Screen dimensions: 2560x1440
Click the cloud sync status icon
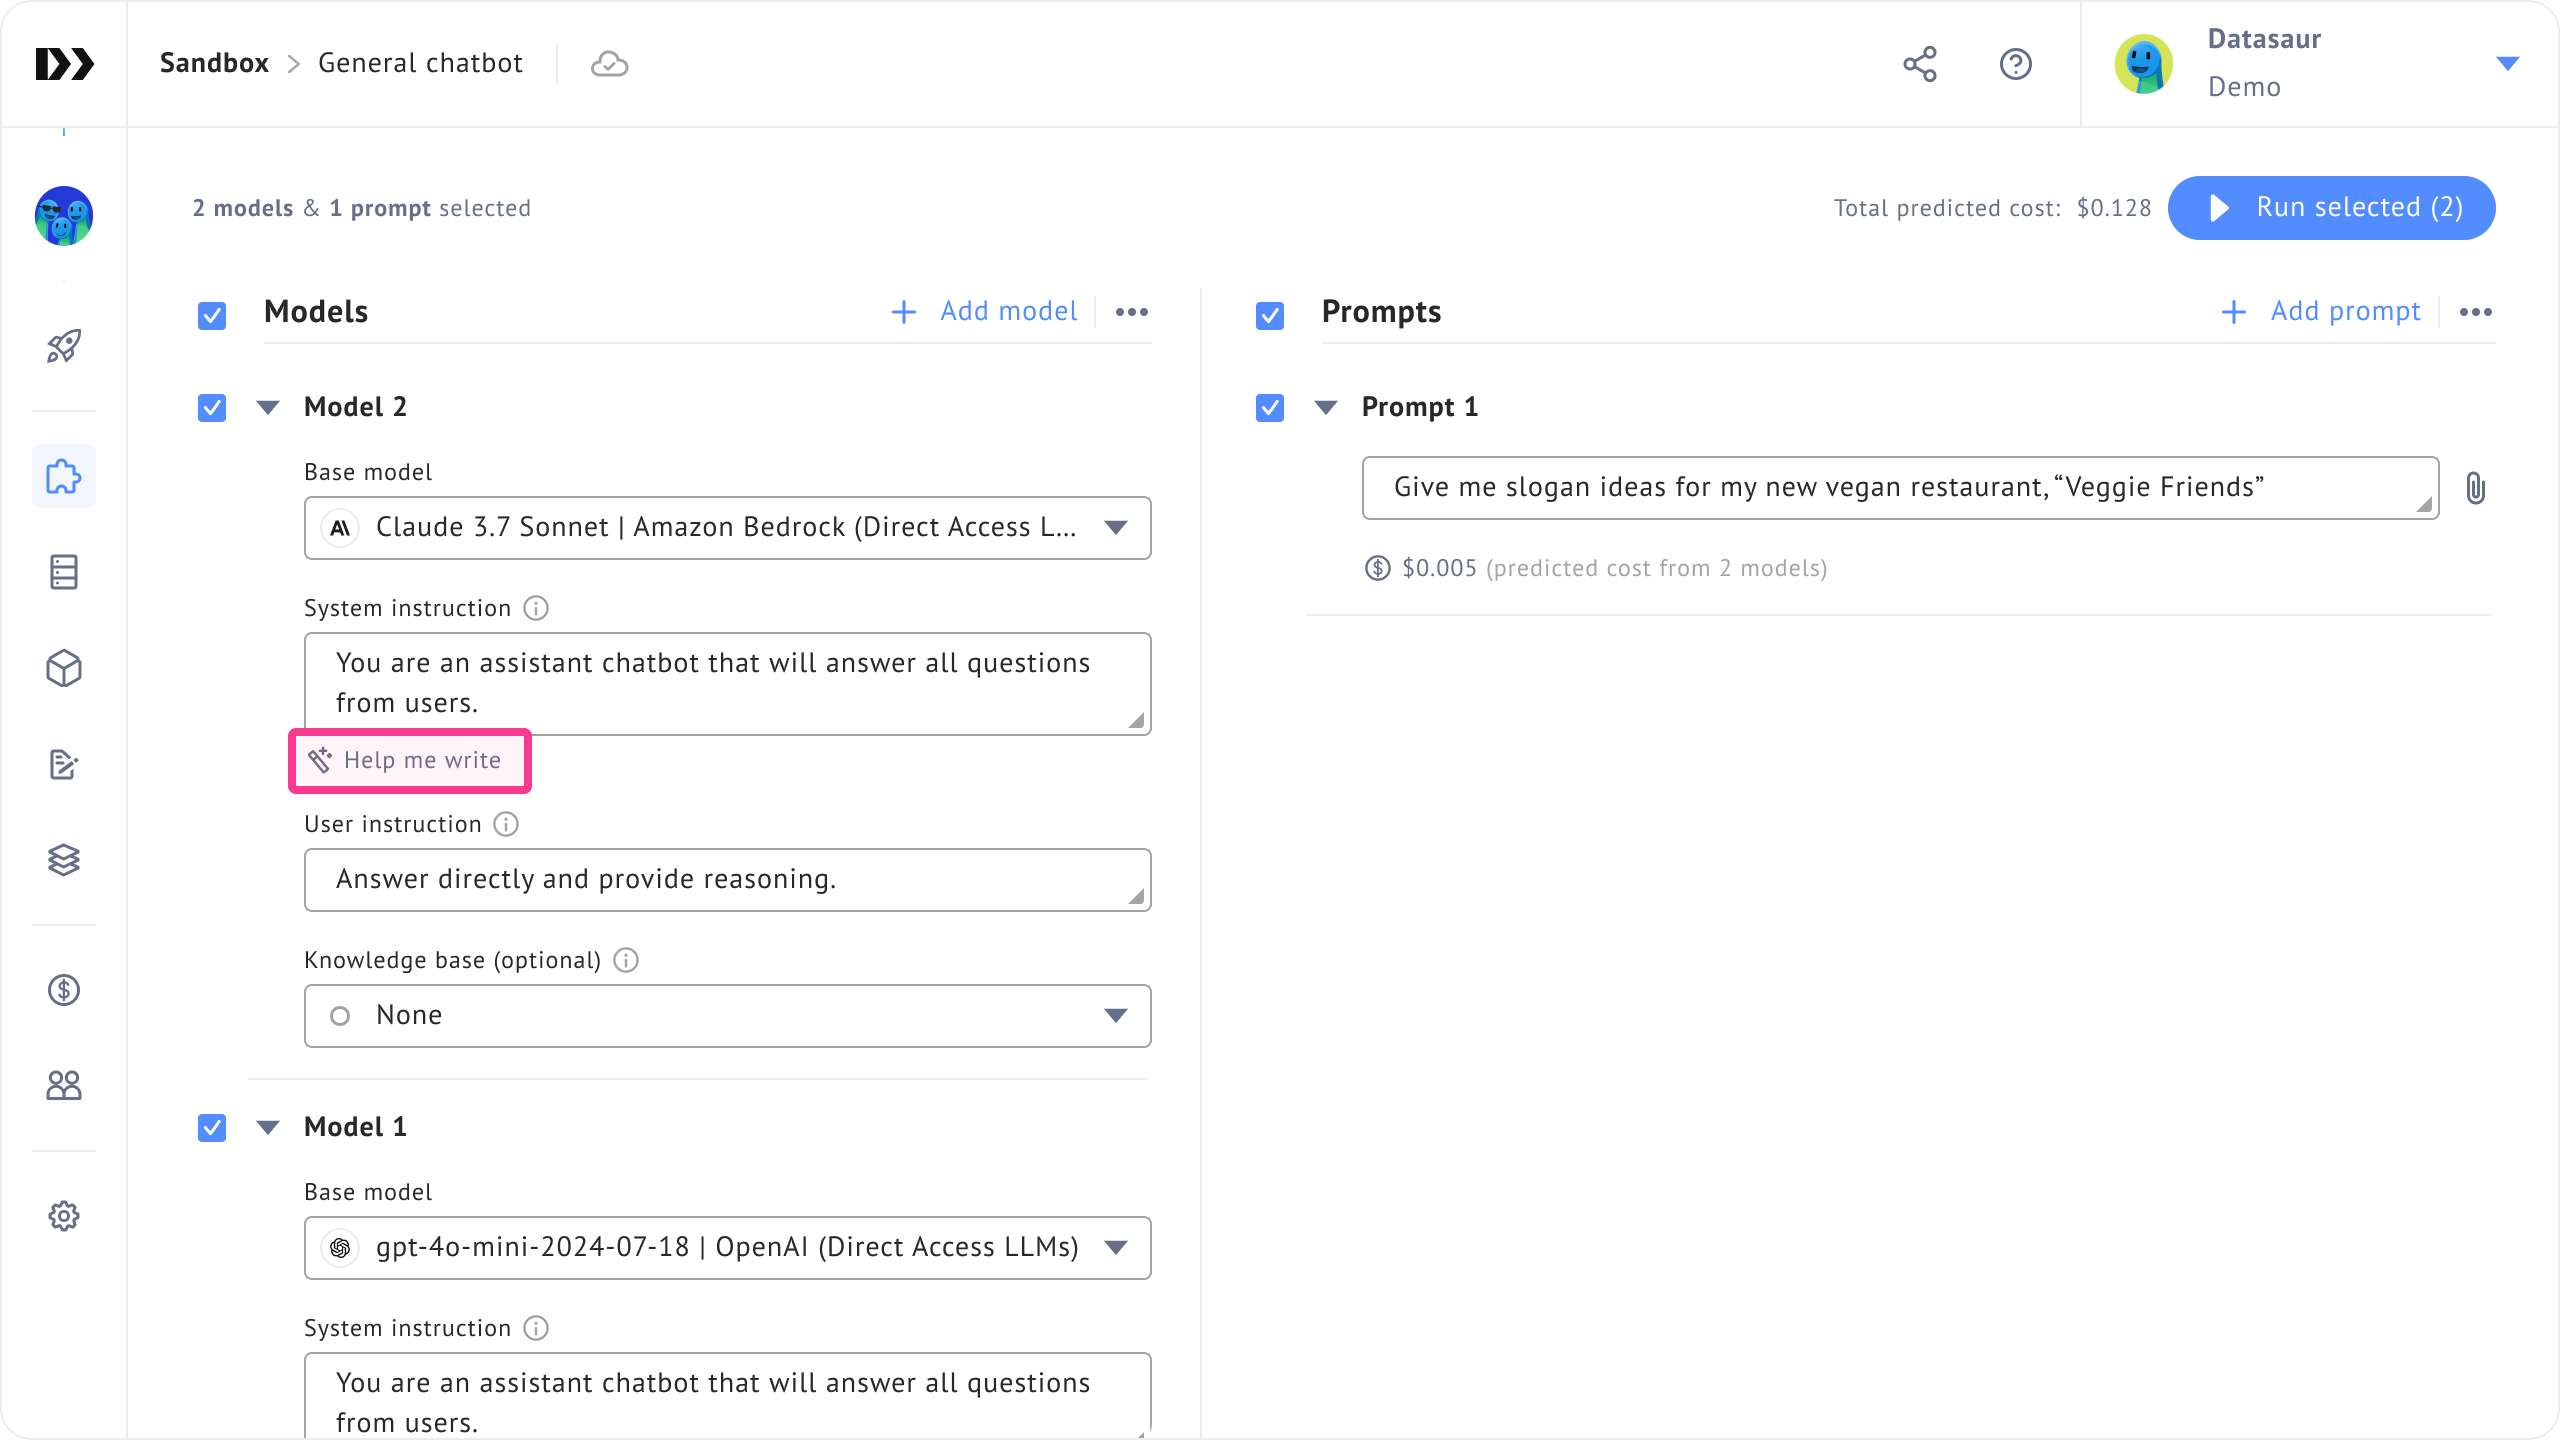(609, 64)
